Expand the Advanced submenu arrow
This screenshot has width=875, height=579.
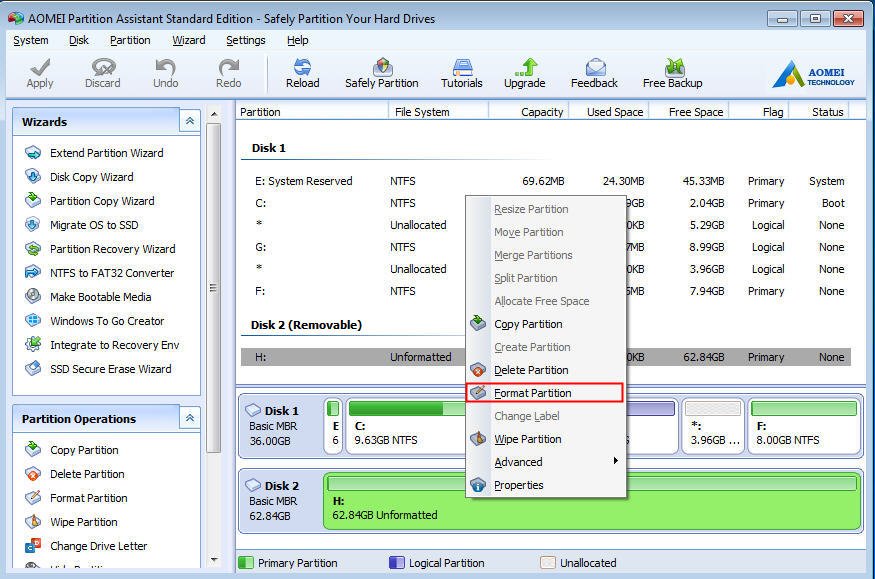coord(616,461)
